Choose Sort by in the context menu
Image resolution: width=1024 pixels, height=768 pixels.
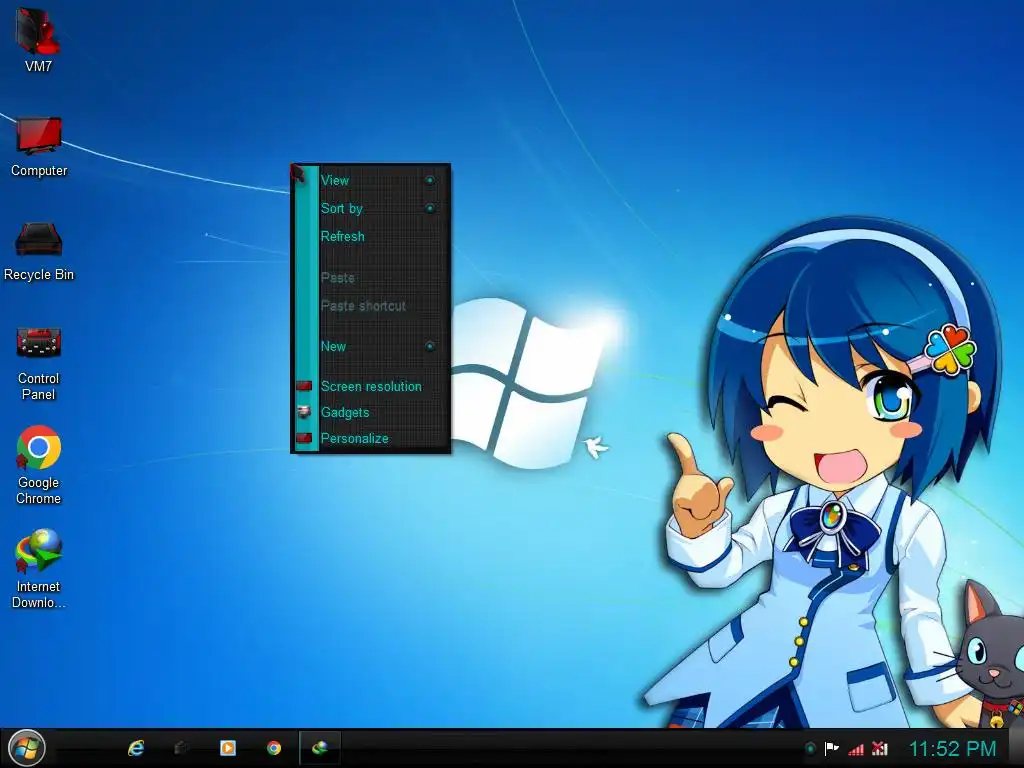click(371, 208)
